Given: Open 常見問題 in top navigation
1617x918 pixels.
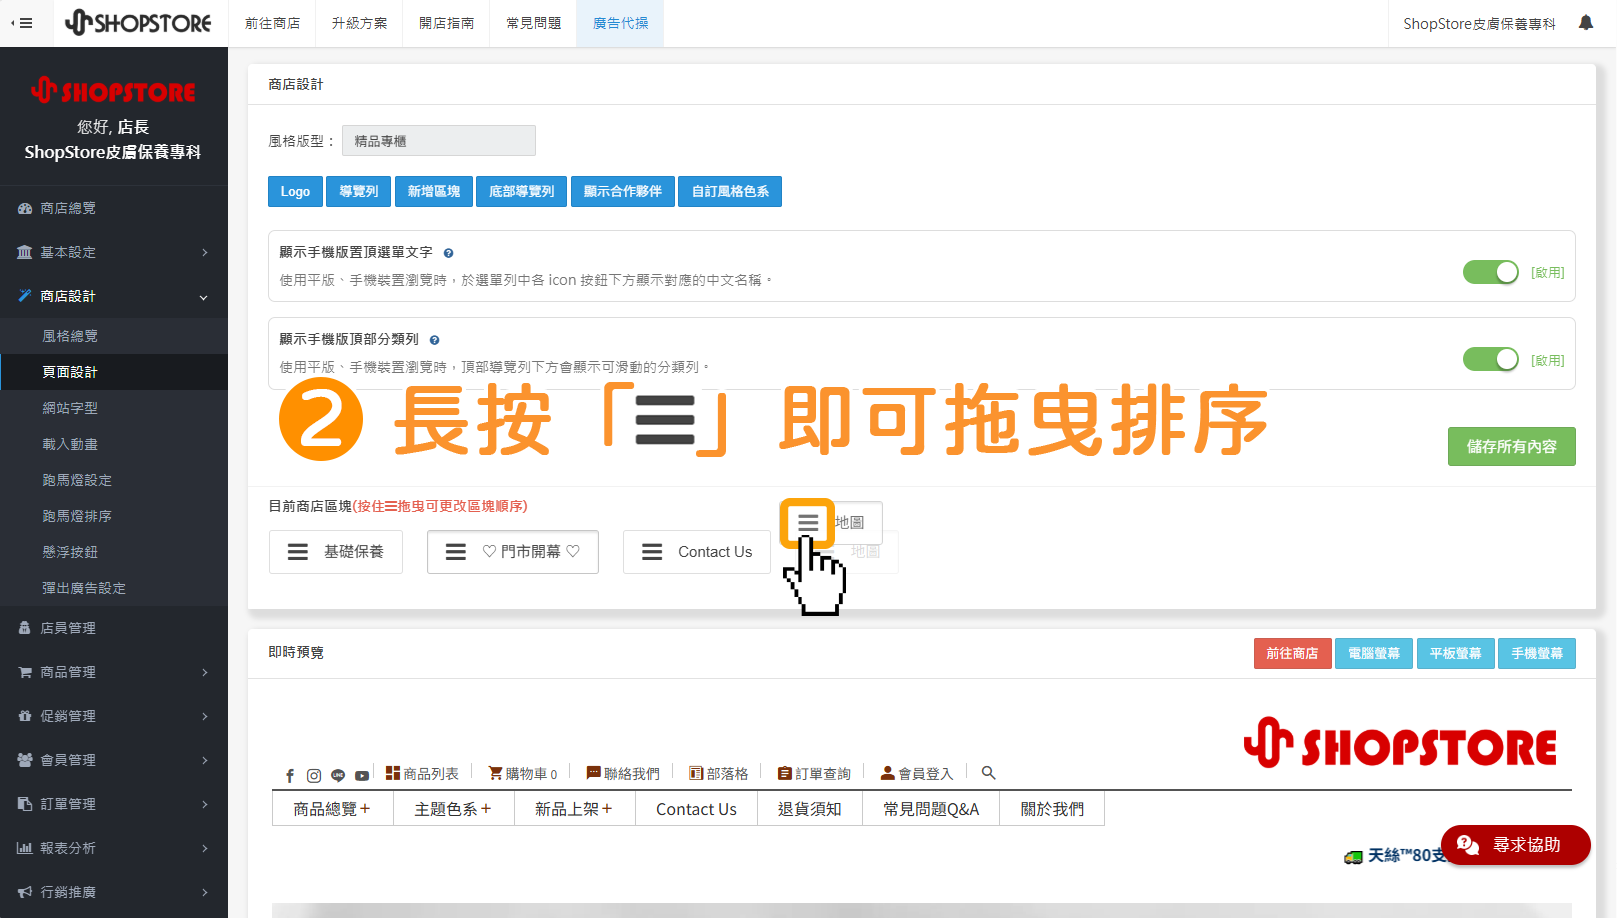Looking at the screenshot, I should click(533, 23).
